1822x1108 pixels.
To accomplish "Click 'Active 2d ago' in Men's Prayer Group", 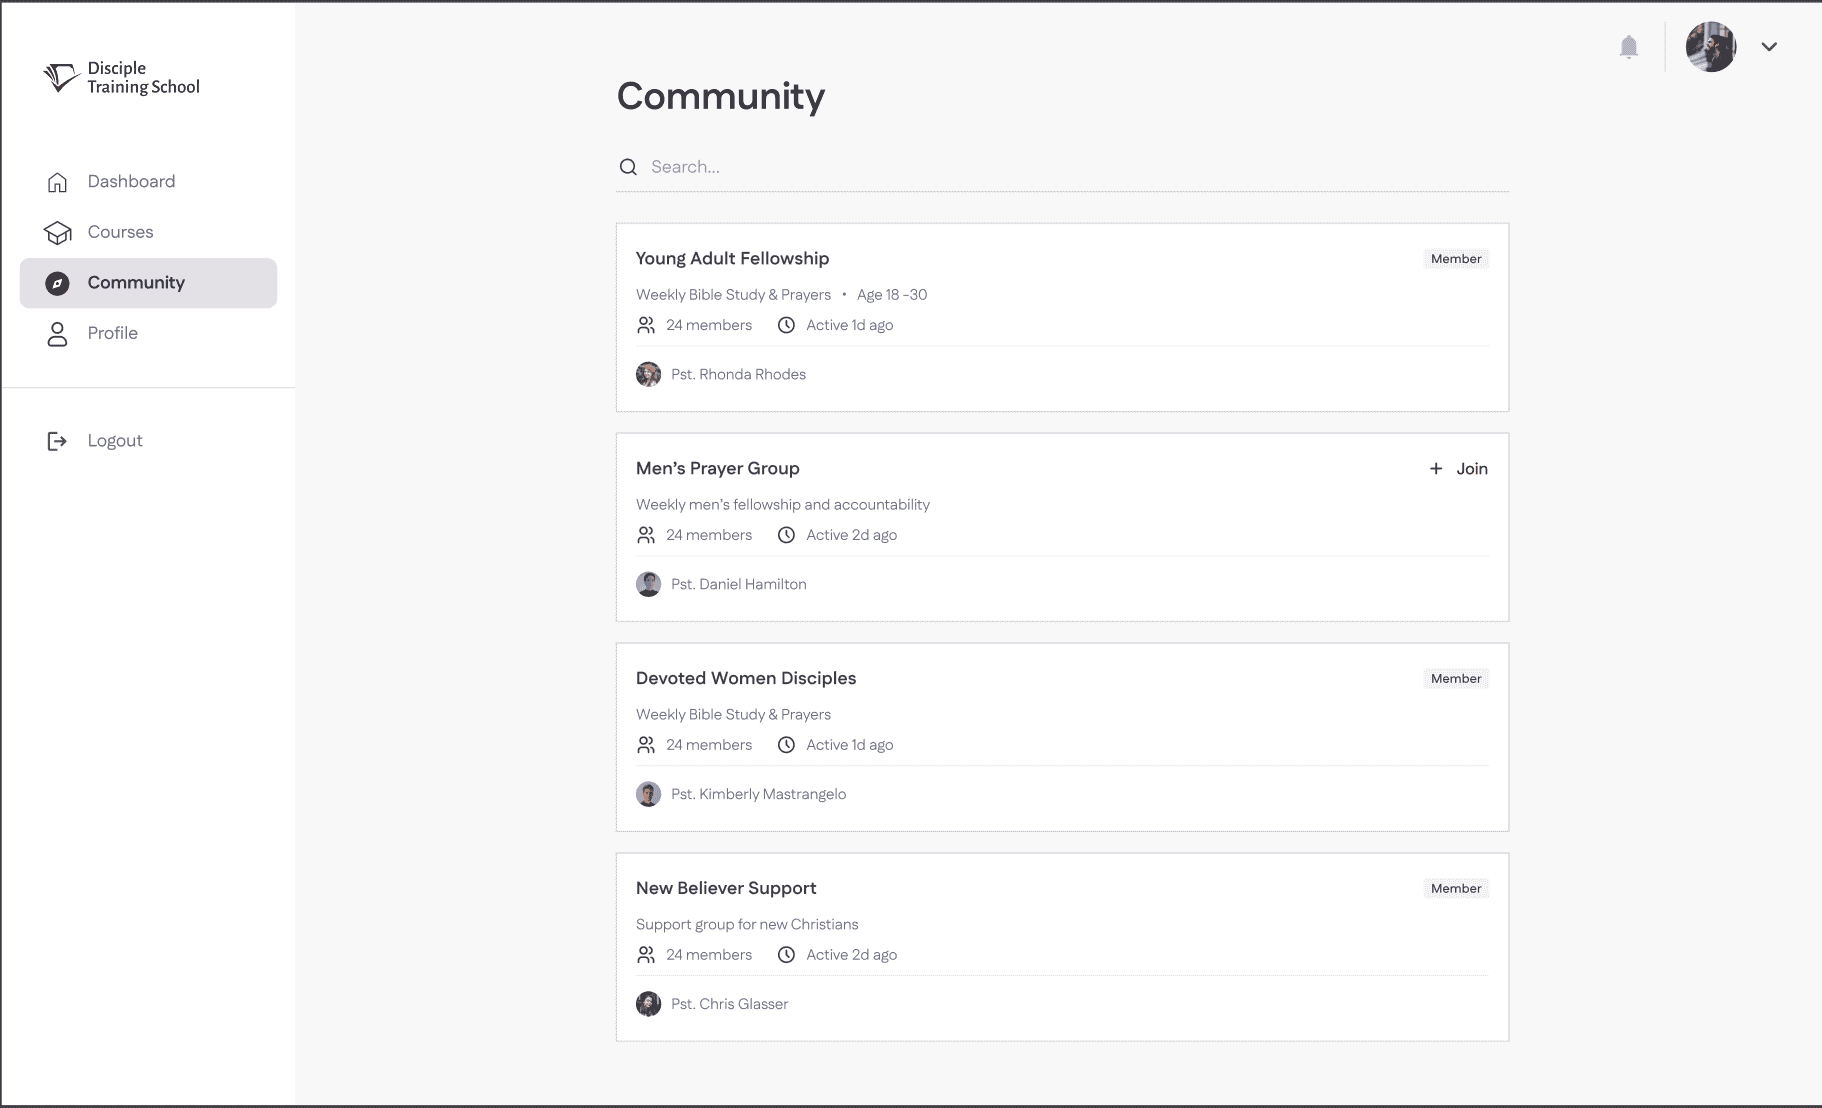I will point(851,535).
